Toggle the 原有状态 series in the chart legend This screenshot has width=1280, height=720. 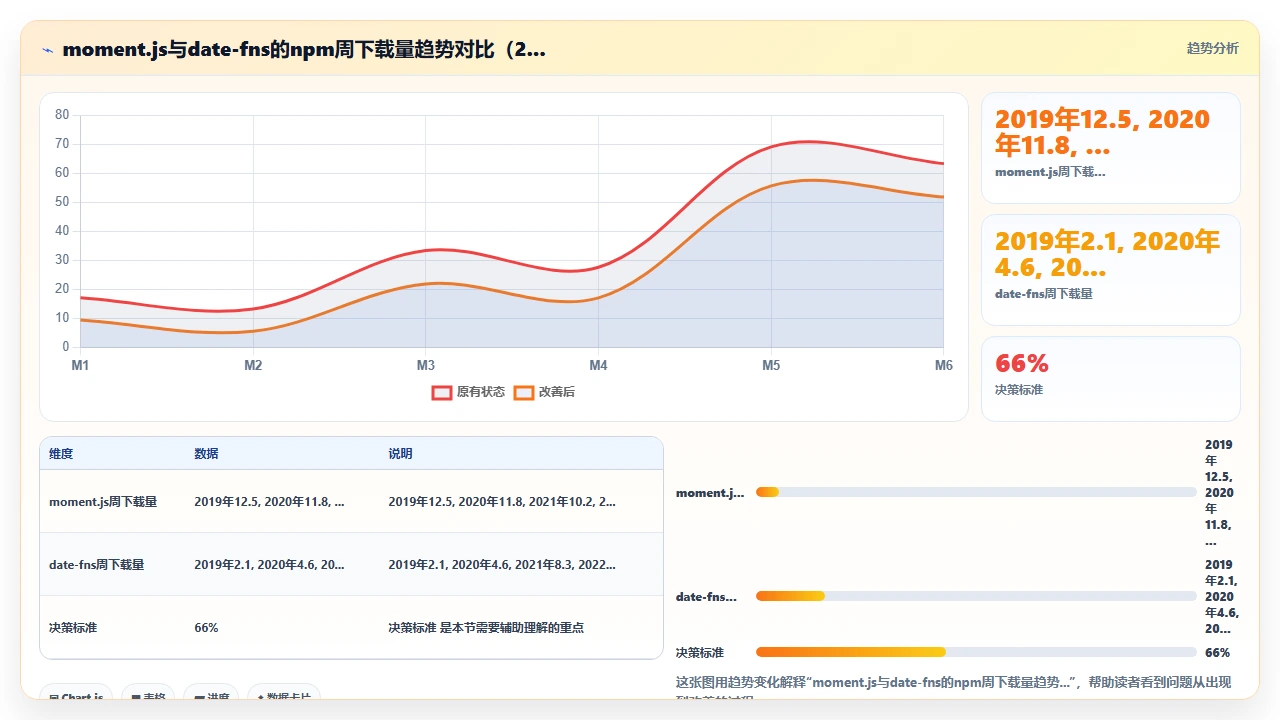[468, 392]
